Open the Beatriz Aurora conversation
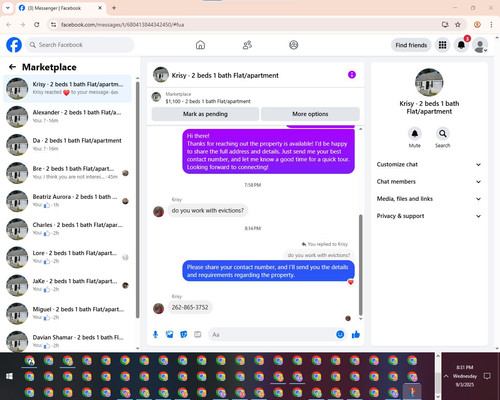Image resolution: width=500 pixels, height=400 pixels. (x=68, y=201)
